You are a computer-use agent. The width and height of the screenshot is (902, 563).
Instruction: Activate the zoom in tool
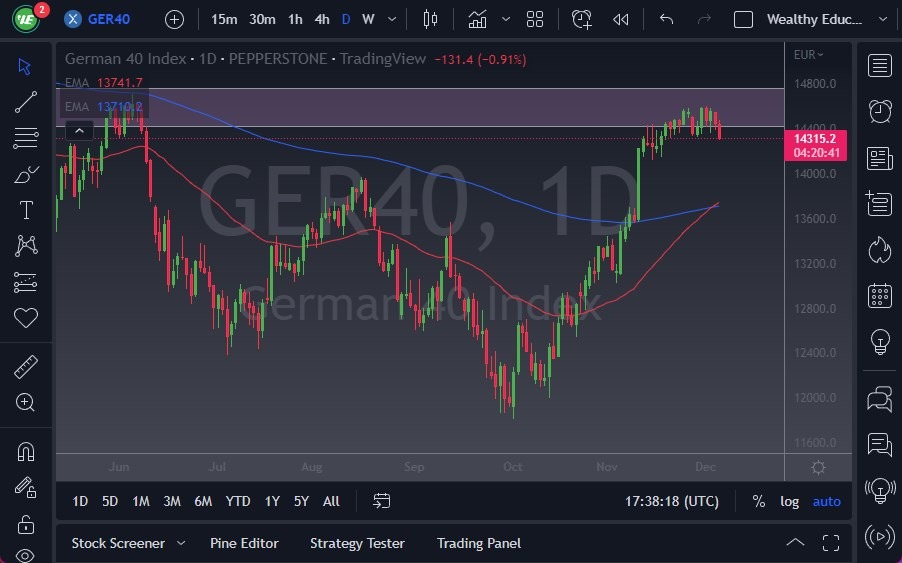coord(25,402)
